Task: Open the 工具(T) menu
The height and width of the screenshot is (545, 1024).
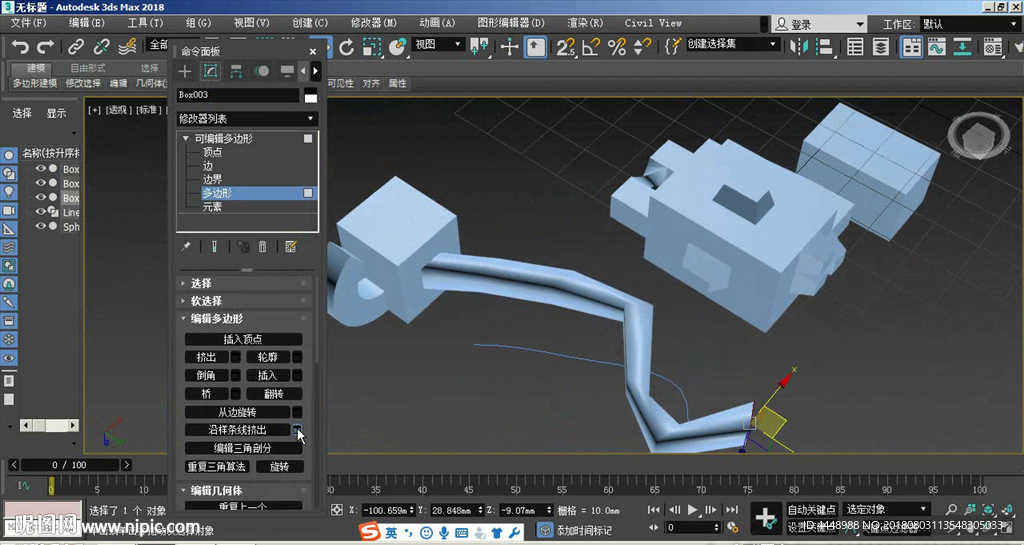Action: tap(145, 23)
